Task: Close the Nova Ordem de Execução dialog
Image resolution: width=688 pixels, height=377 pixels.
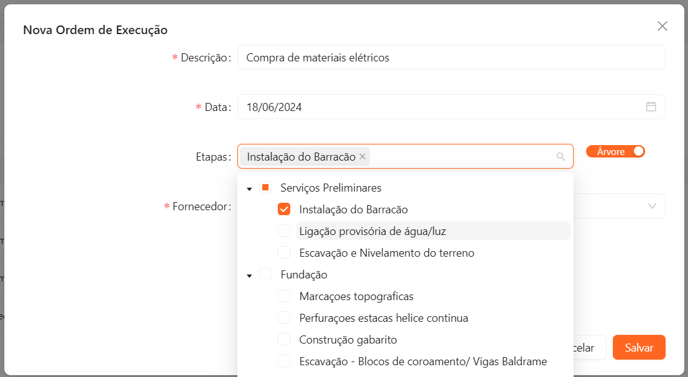Action: tap(662, 26)
